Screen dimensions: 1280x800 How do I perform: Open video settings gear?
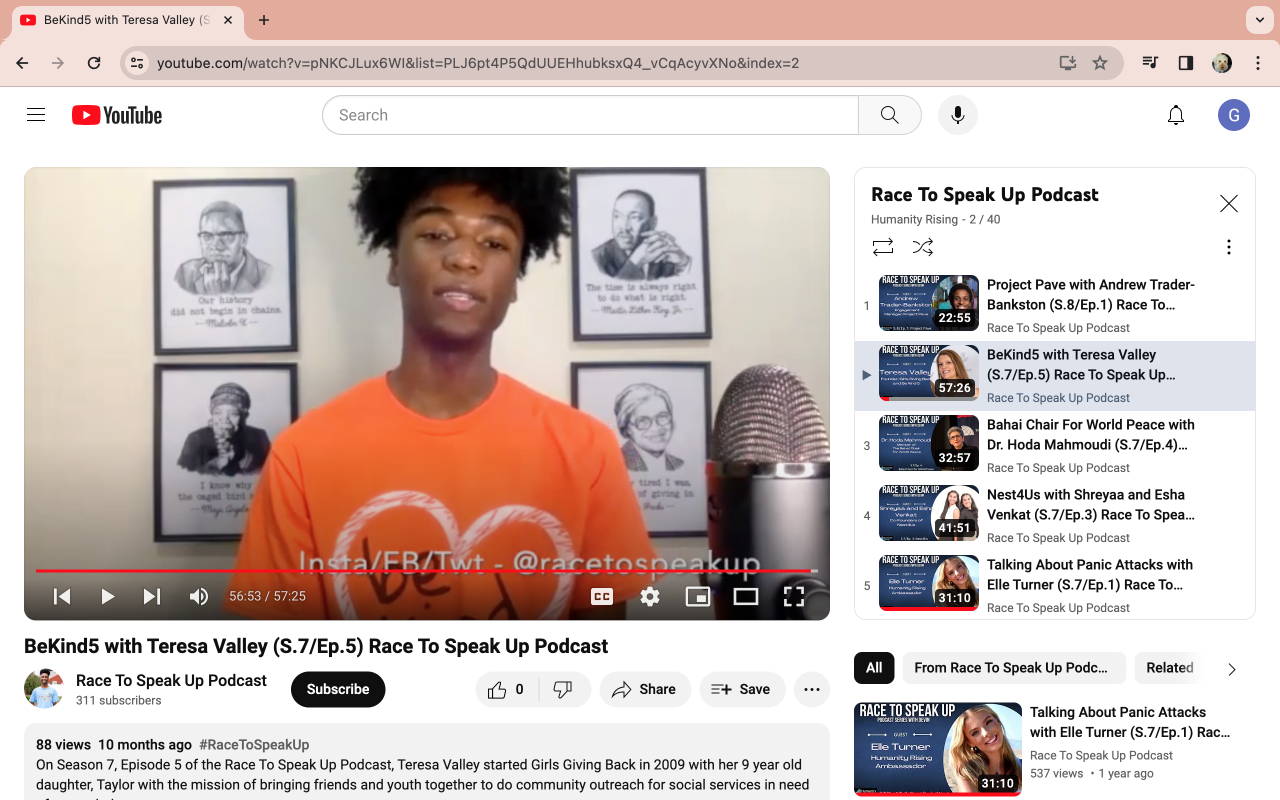pyautogui.click(x=650, y=597)
